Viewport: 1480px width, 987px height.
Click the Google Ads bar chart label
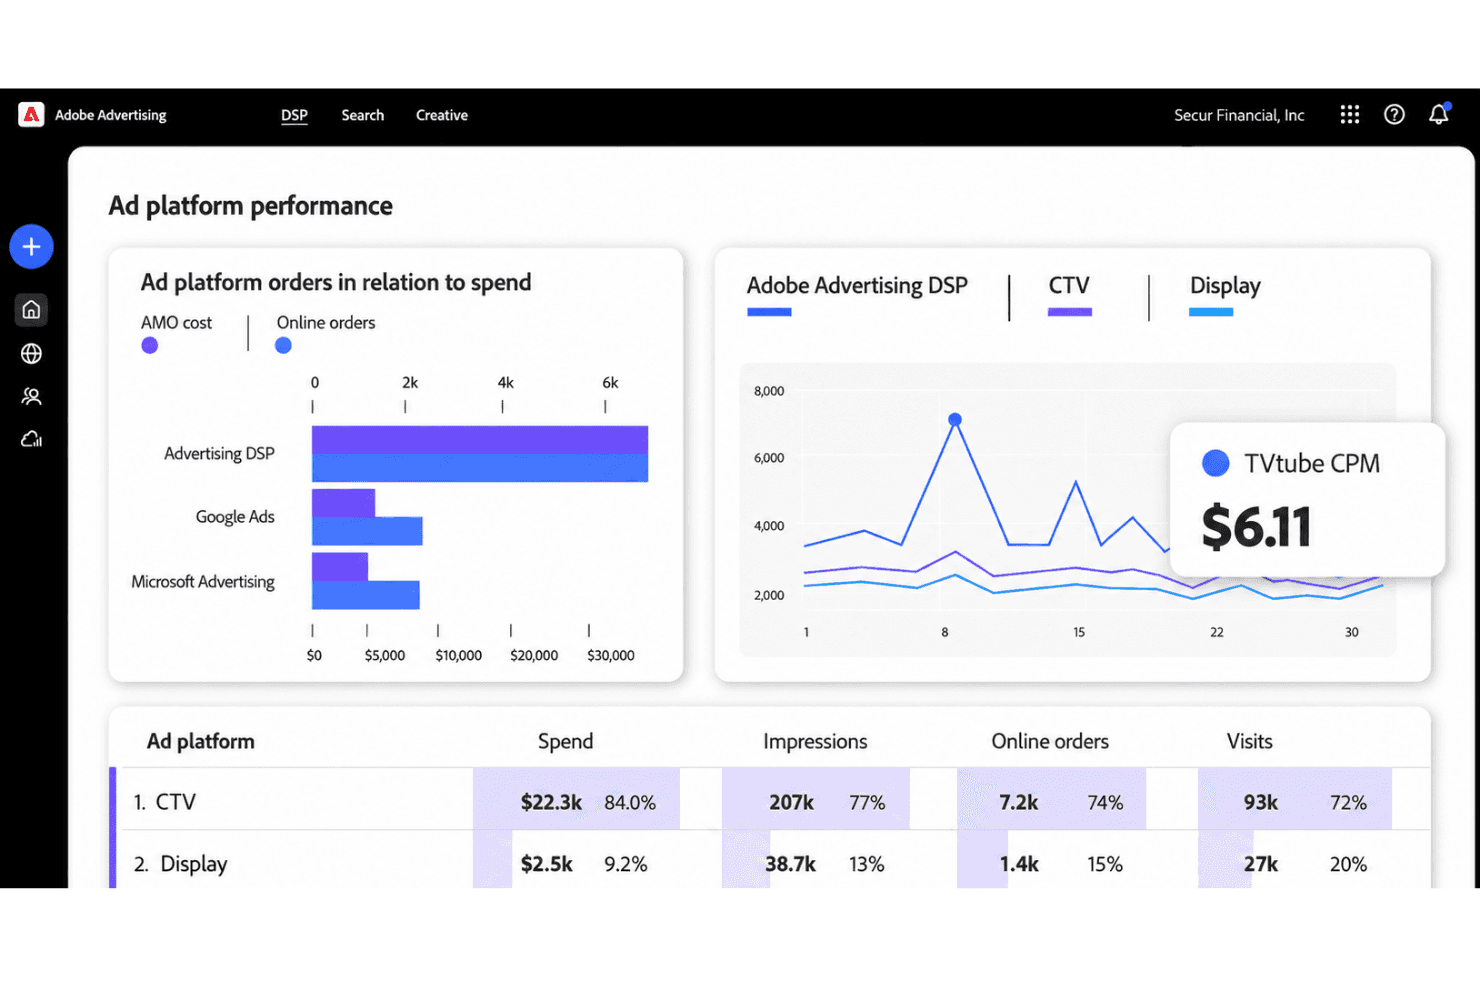coord(235,517)
